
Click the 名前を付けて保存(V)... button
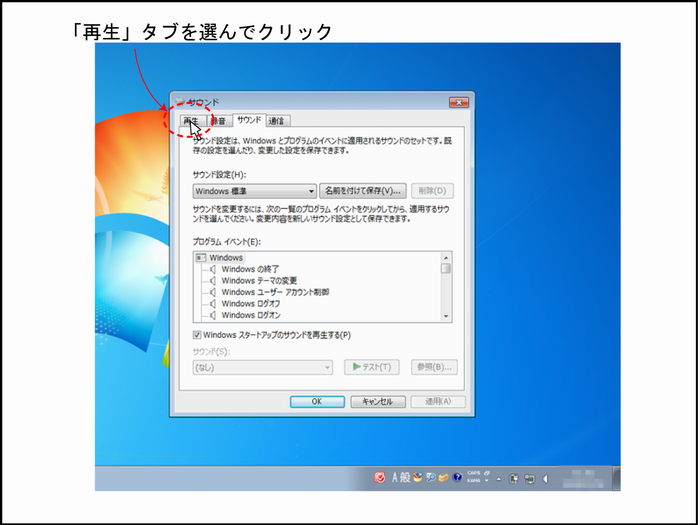362,191
